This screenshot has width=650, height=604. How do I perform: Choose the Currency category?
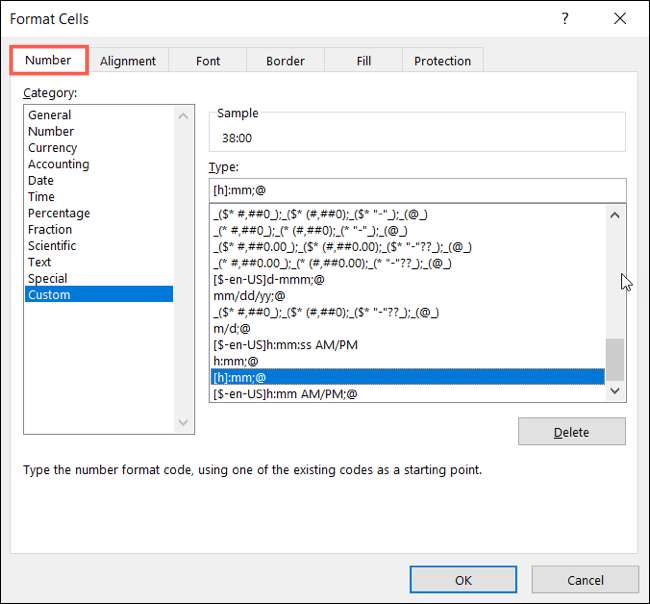53,148
